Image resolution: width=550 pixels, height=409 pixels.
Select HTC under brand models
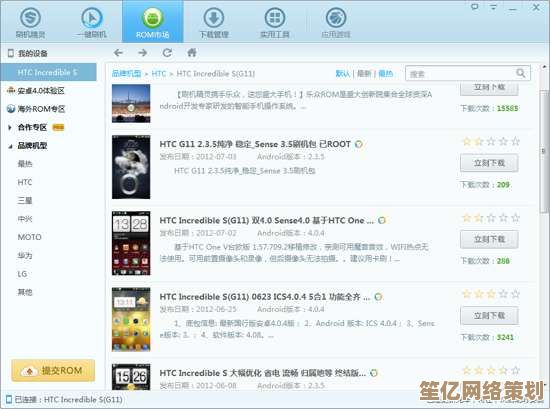[x=25, y=182]
